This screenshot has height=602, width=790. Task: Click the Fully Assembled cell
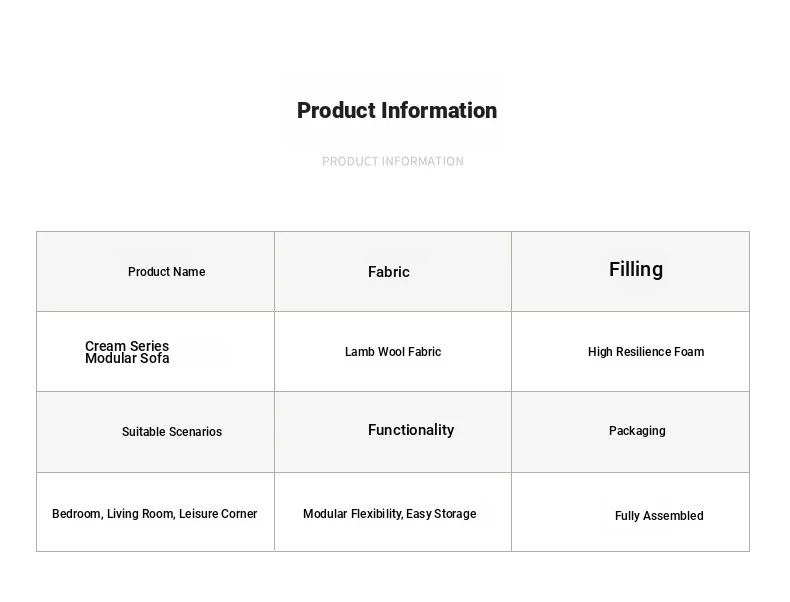(x=630, y=512)
